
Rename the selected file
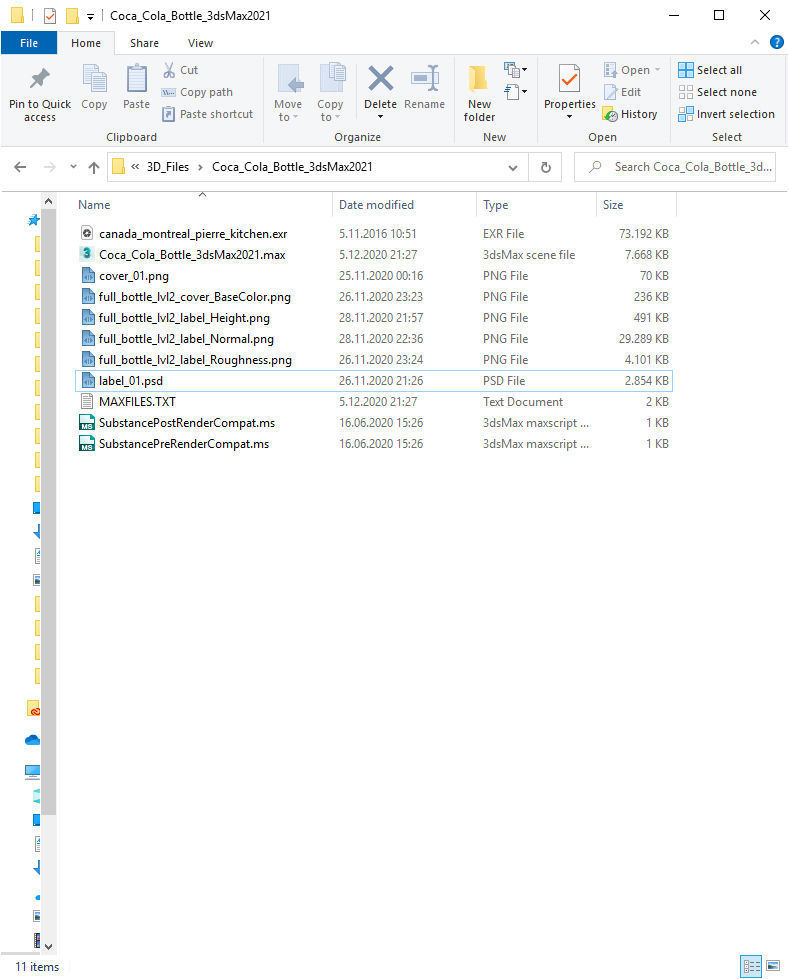[424, 87]
